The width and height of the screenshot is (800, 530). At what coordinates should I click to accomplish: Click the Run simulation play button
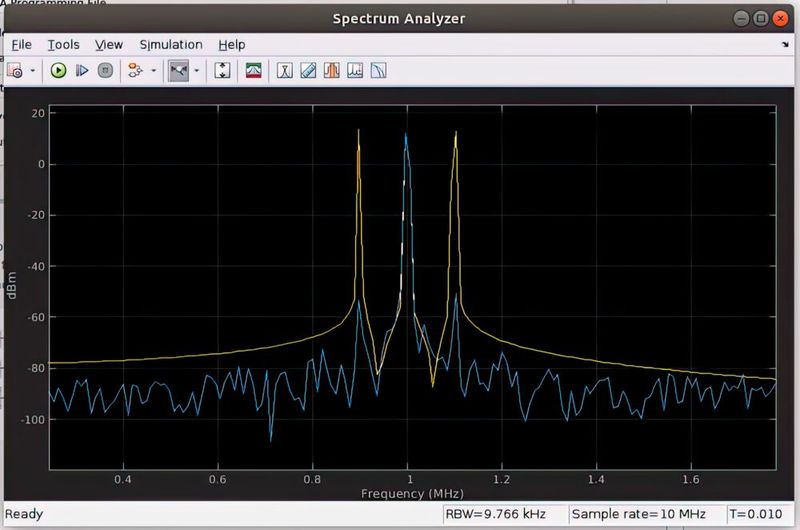pos(58,71)
